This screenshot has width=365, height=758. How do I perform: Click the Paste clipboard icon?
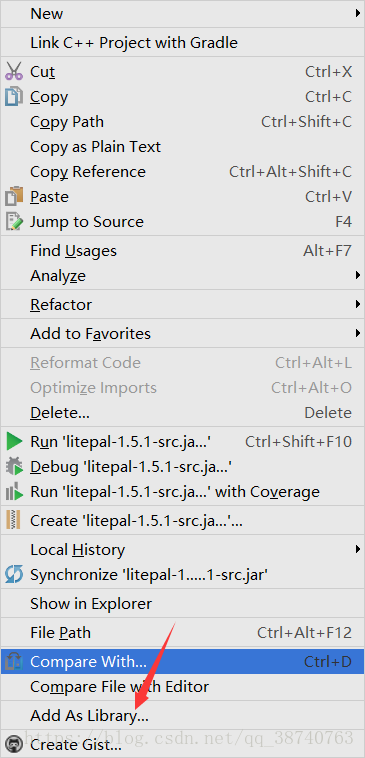click(14, 197)
